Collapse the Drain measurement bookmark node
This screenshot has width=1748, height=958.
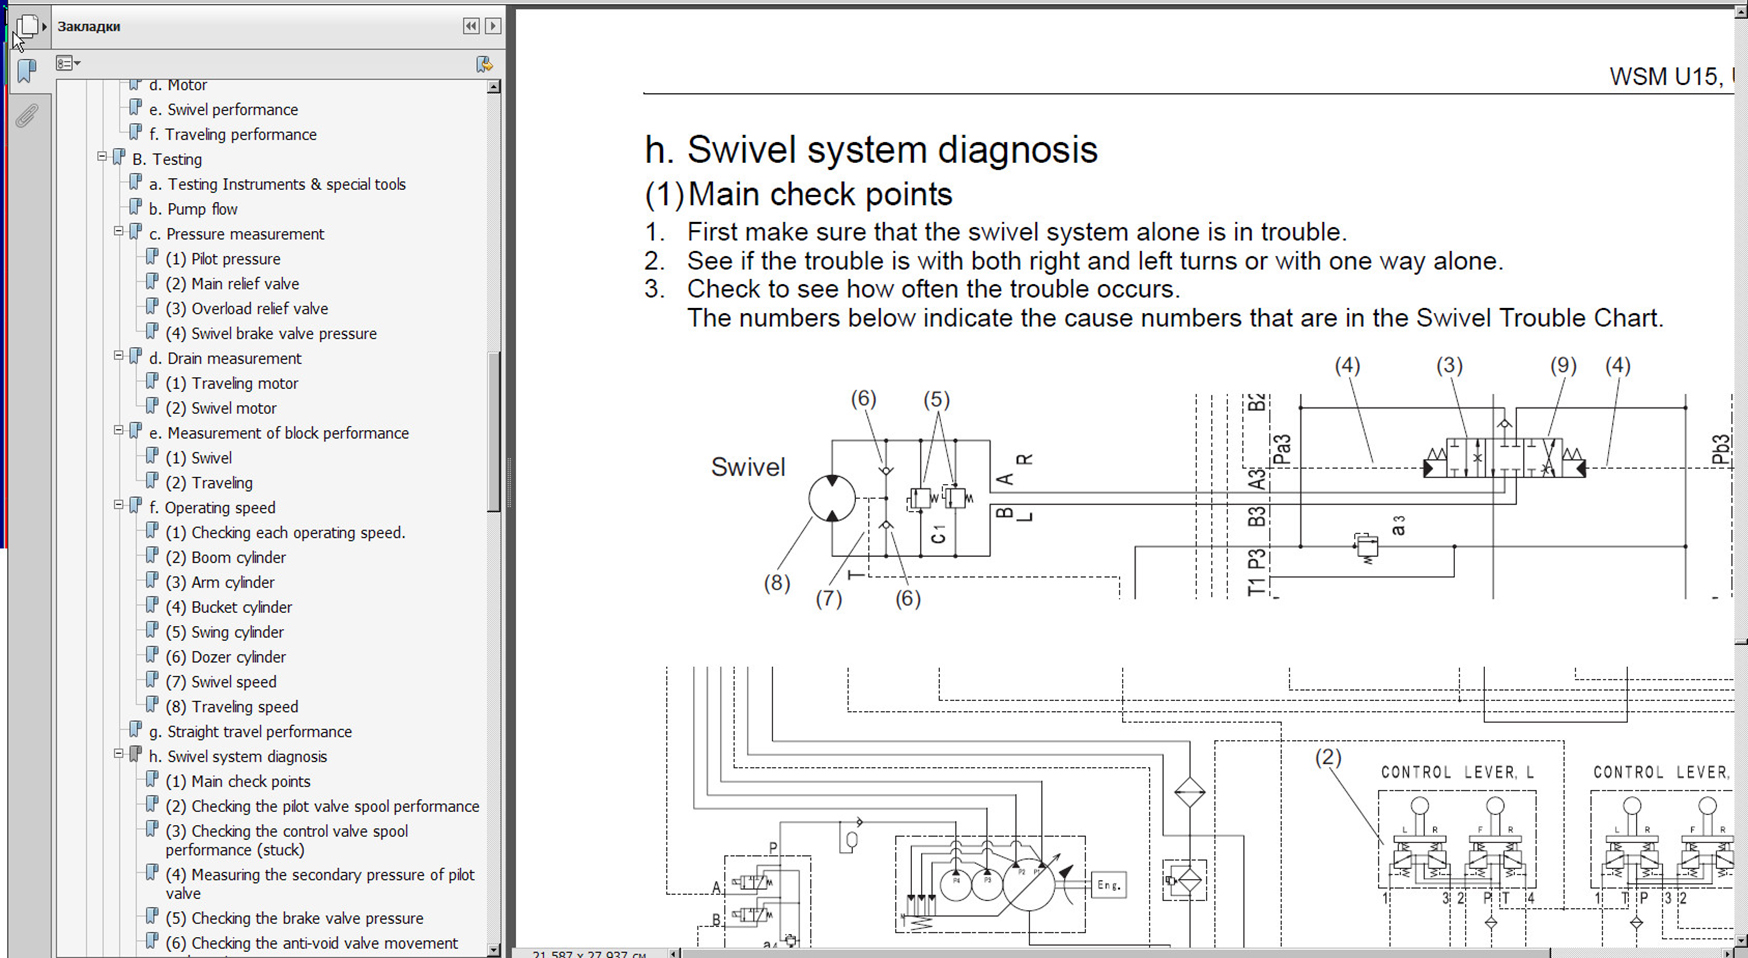tap(119, 356)
